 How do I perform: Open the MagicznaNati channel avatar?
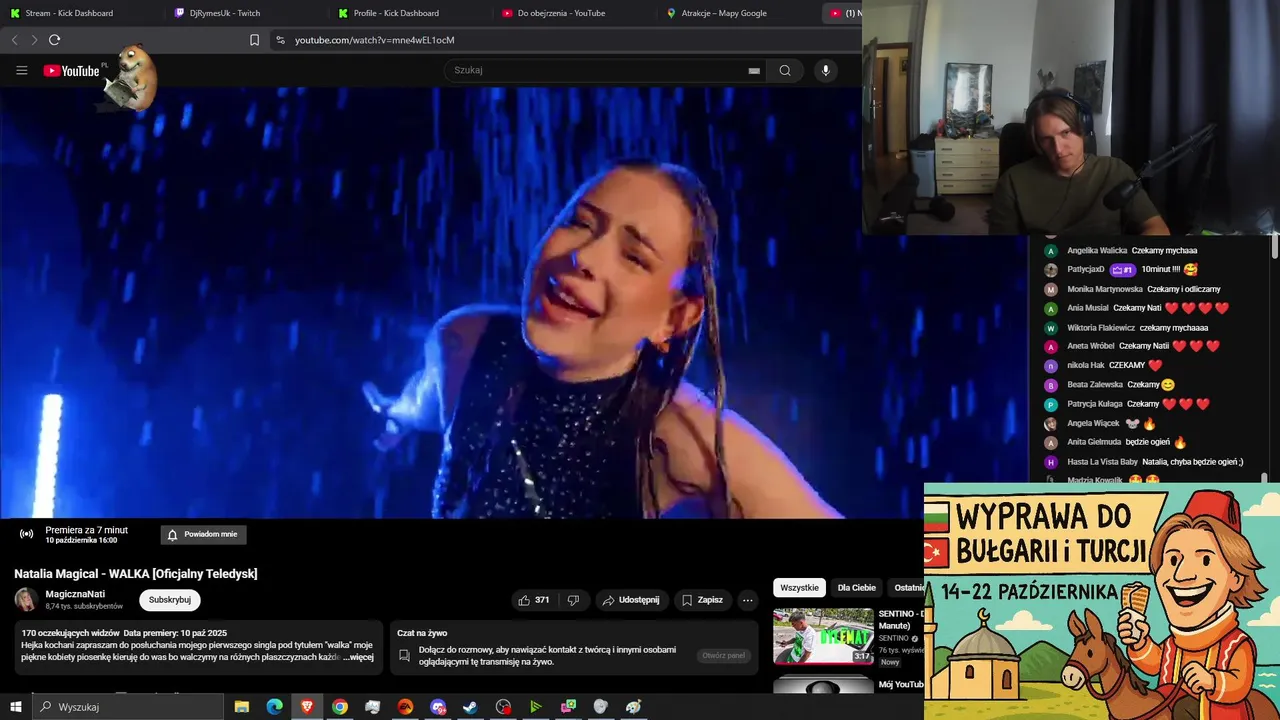[26, 600]
